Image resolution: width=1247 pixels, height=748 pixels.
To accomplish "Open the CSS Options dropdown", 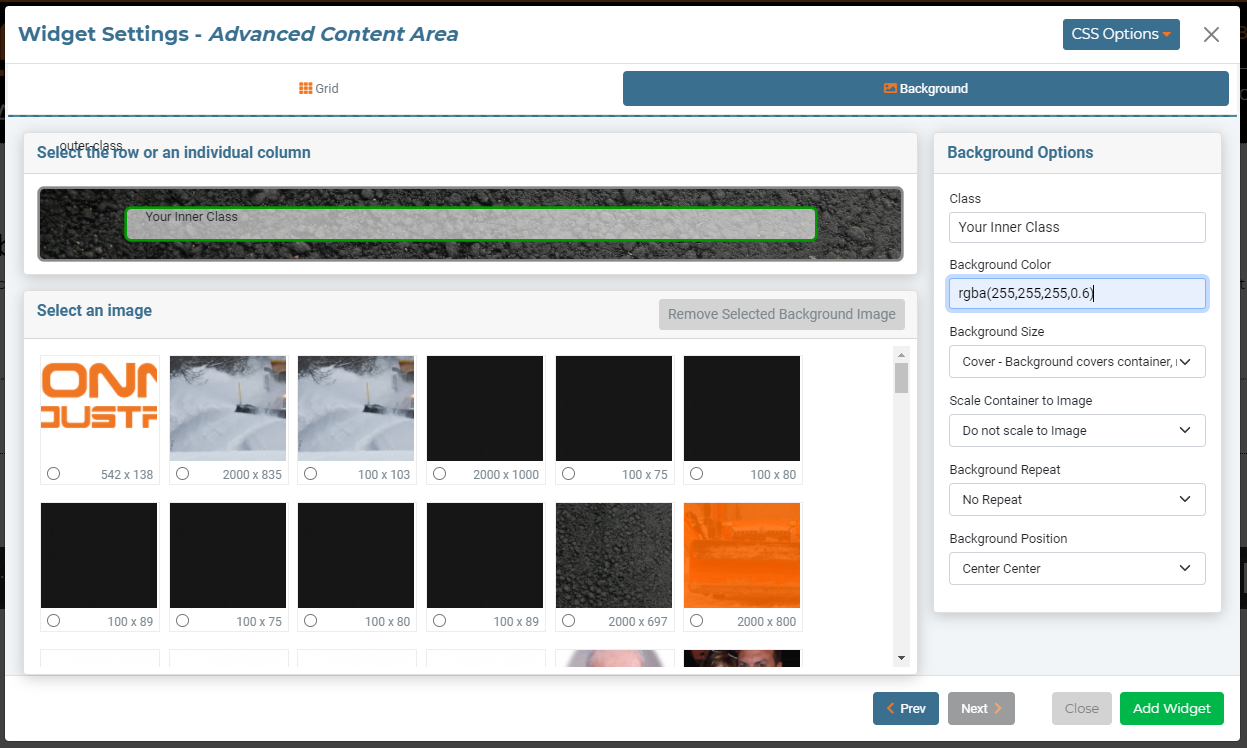I will point(1121,34).
